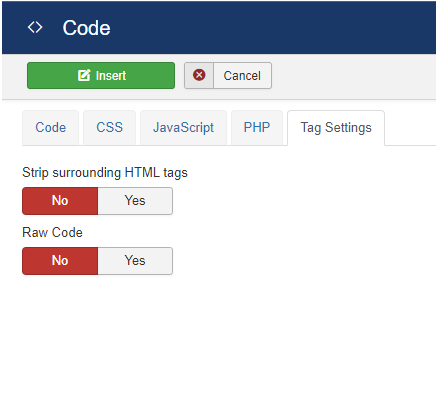436x408 pixels.
Task: Click the gray toolbar area beside Cancel
Action: [x=353, y=76]
